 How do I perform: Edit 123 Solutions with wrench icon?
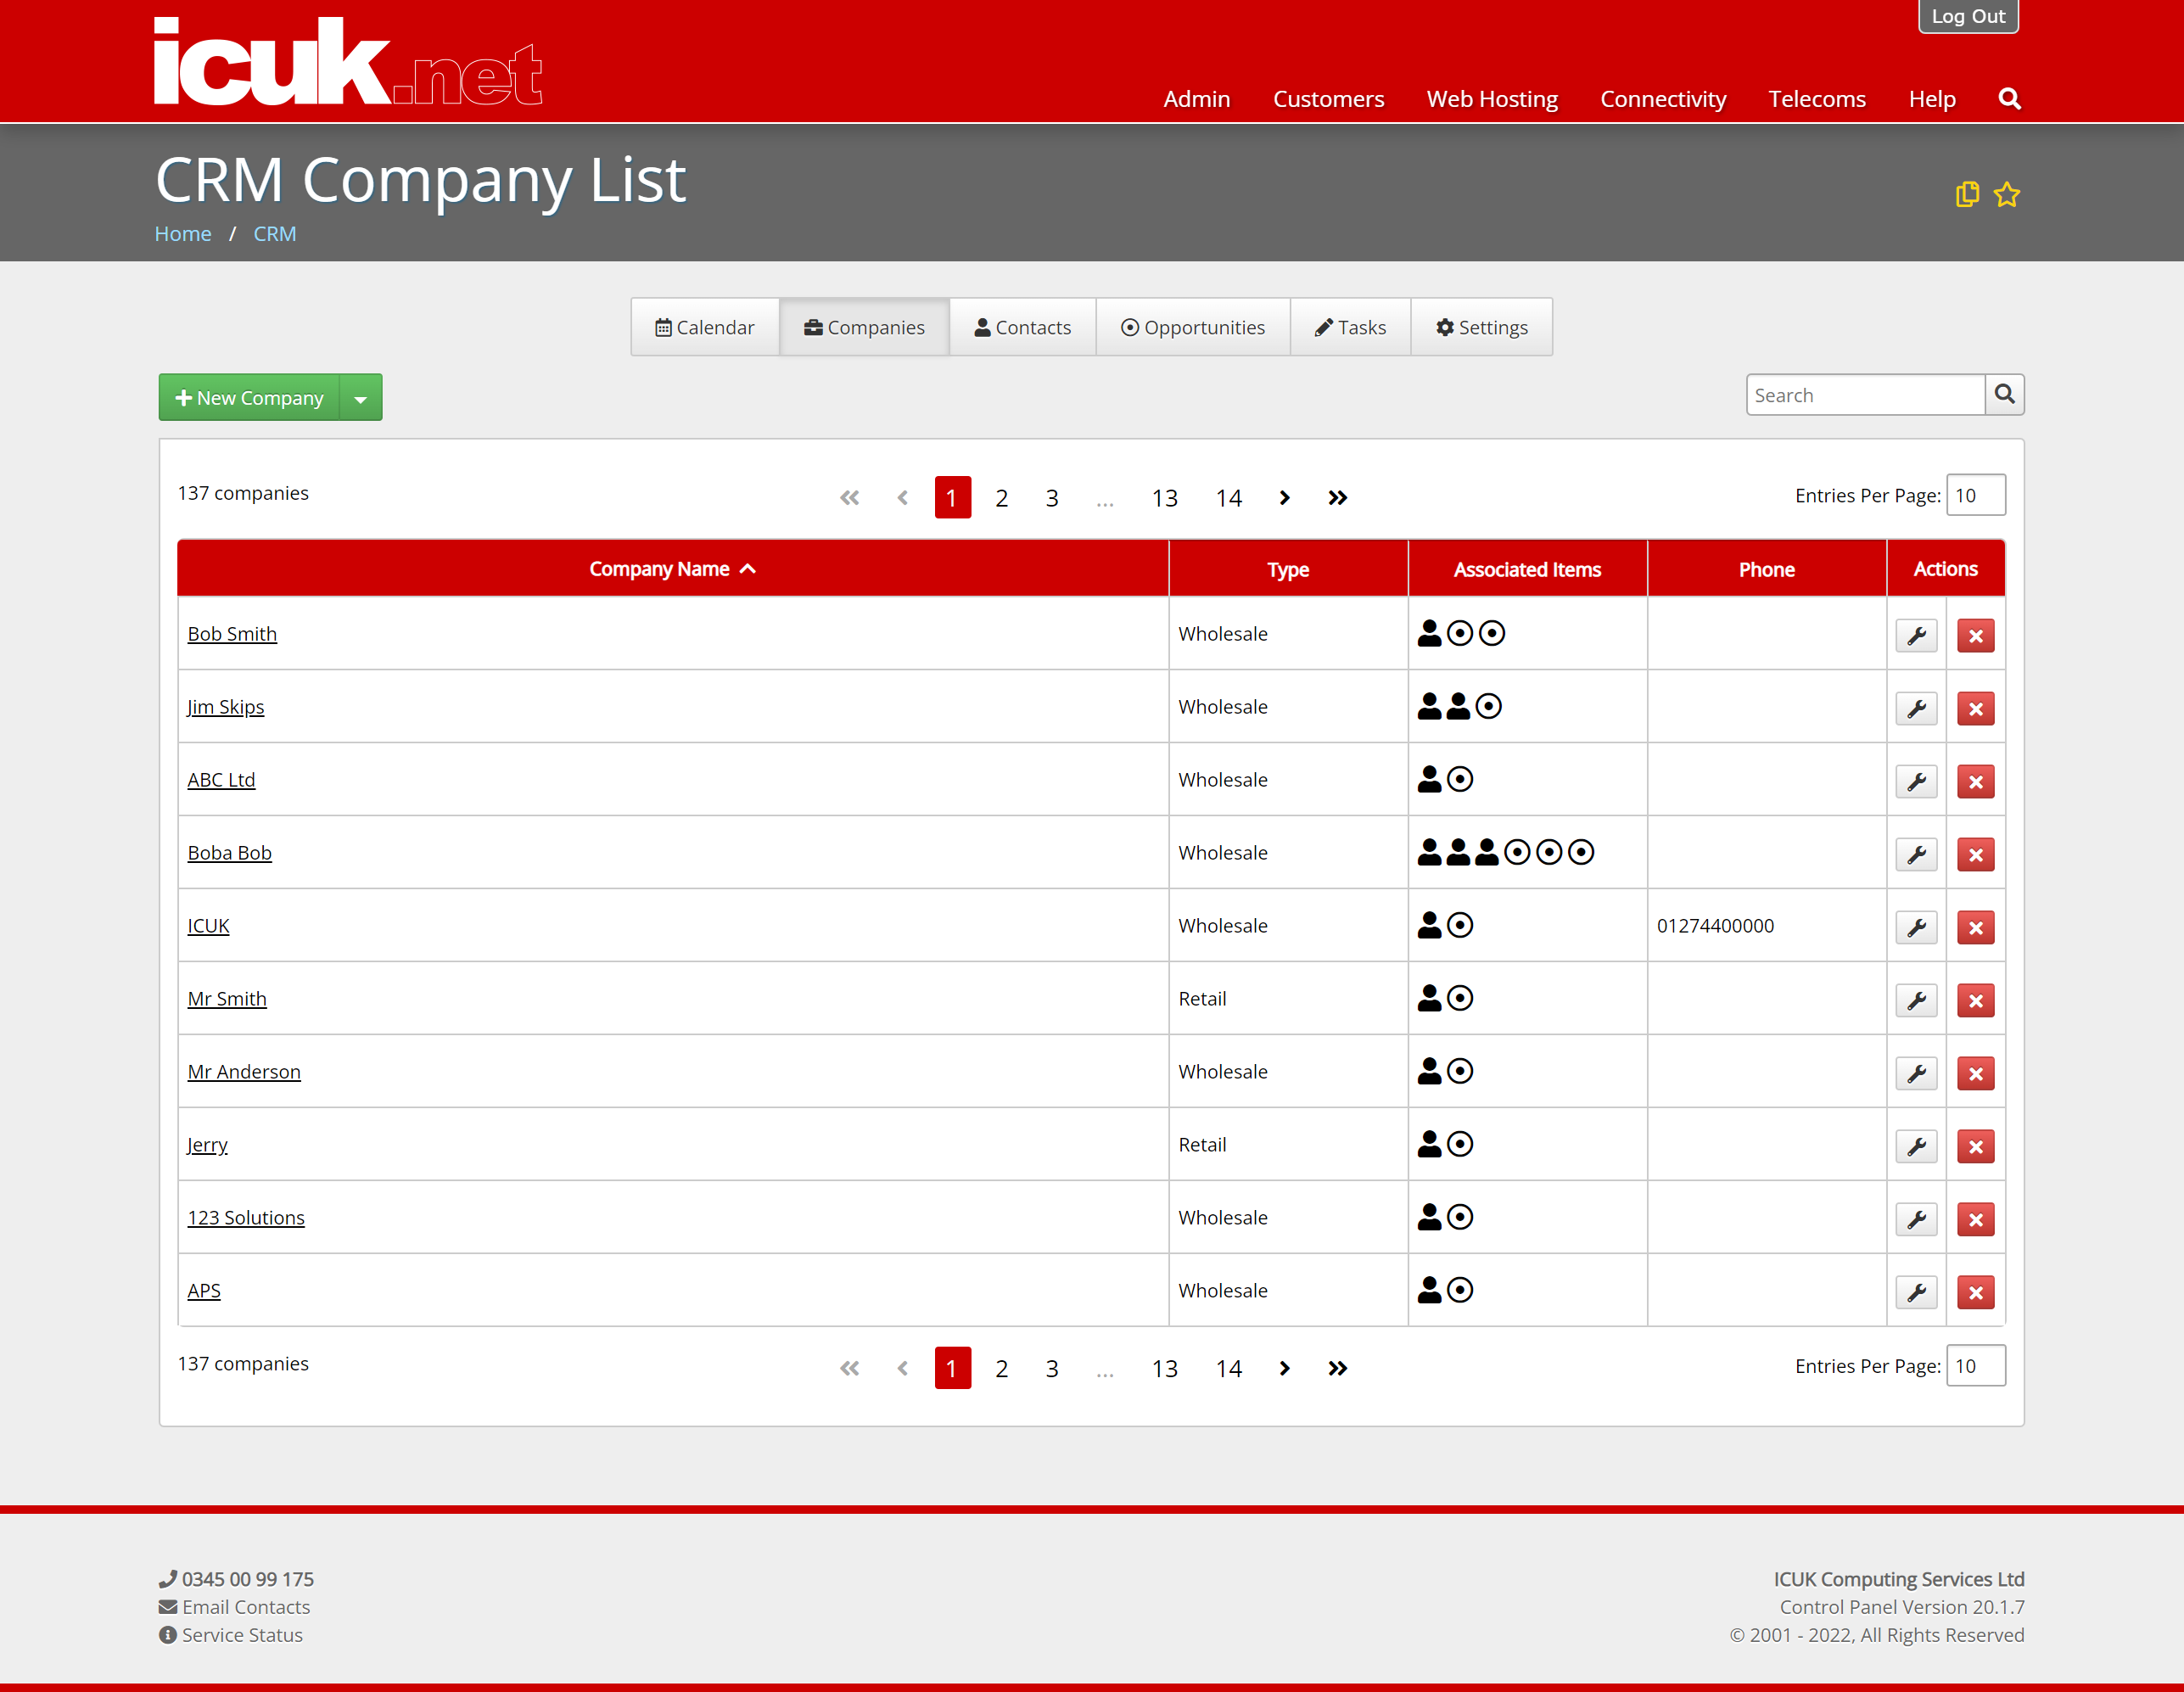(1916, 1220)
